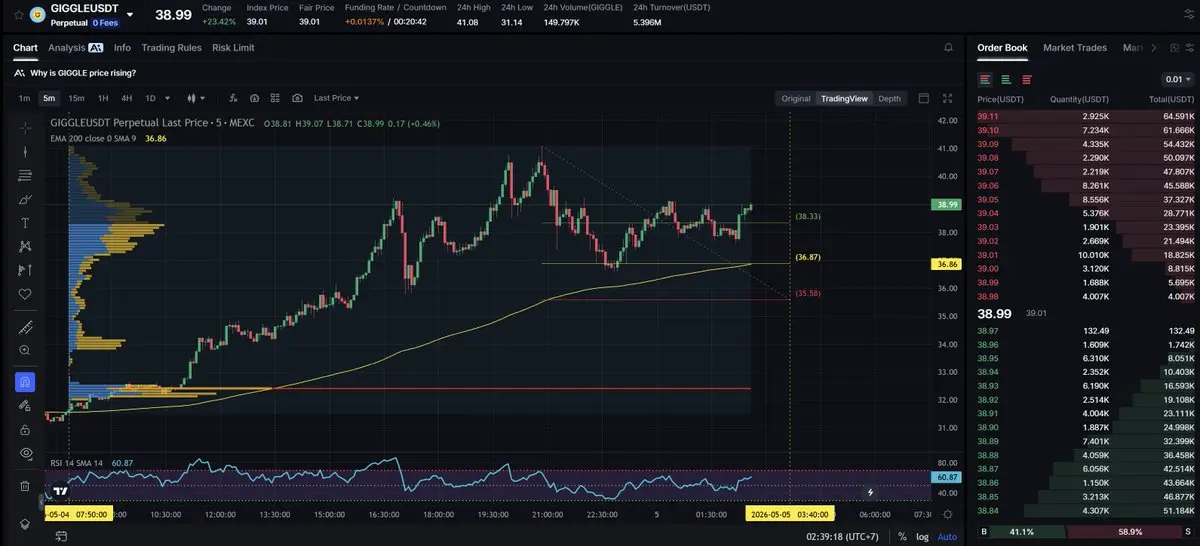
Task: Open the Risk Limit tab
Action: pos(233,47)
